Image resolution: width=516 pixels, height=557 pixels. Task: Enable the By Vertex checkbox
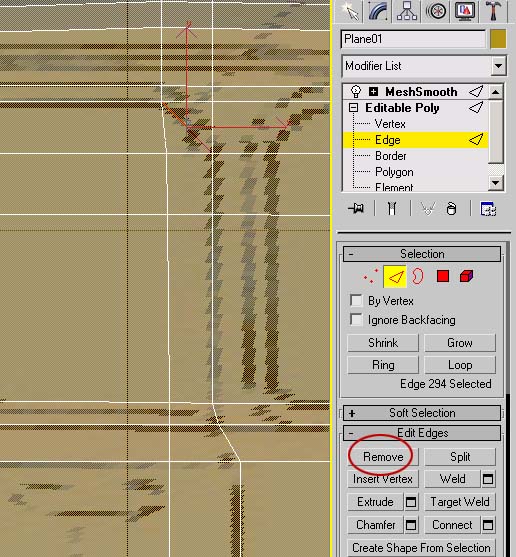pos(356,300)
